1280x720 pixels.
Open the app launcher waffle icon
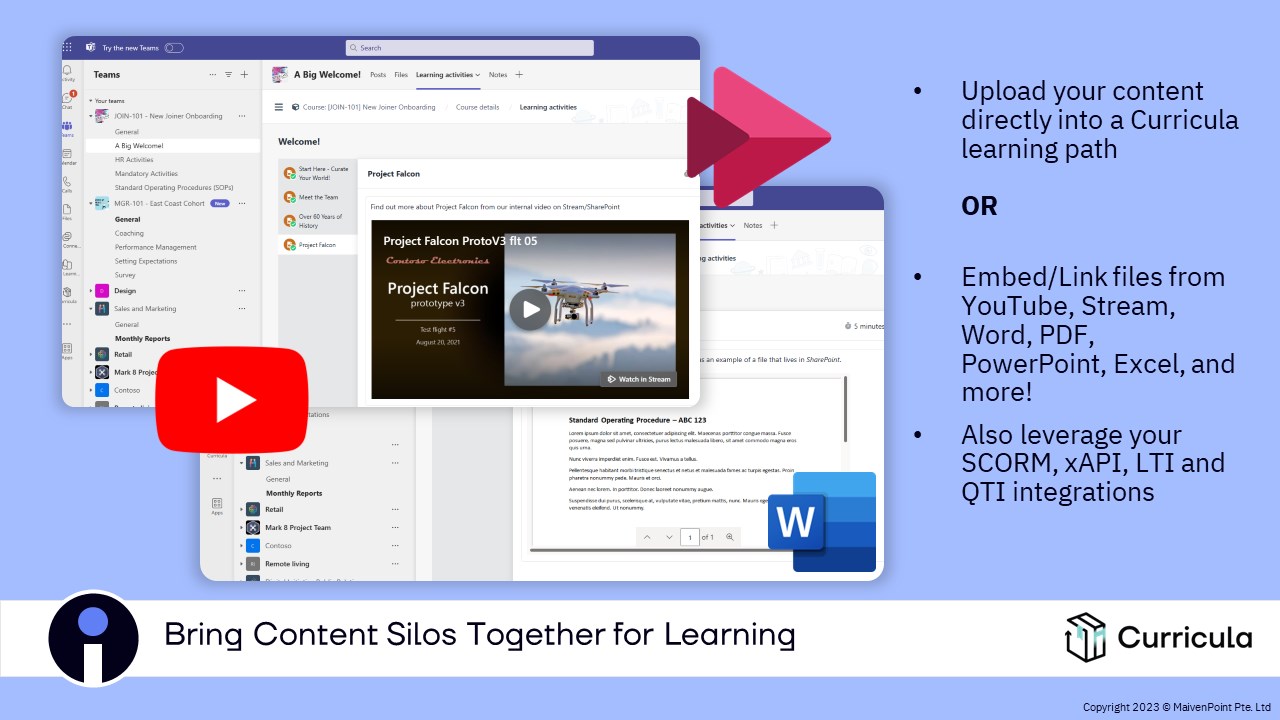click(x=68, y=47)
